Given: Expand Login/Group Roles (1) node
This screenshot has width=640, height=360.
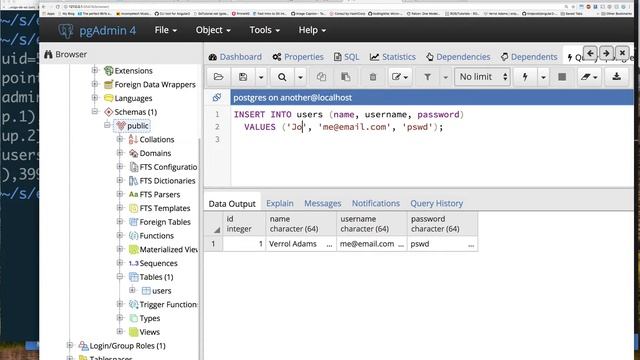Looking at the screenshot, I should (x=70, y=345).
